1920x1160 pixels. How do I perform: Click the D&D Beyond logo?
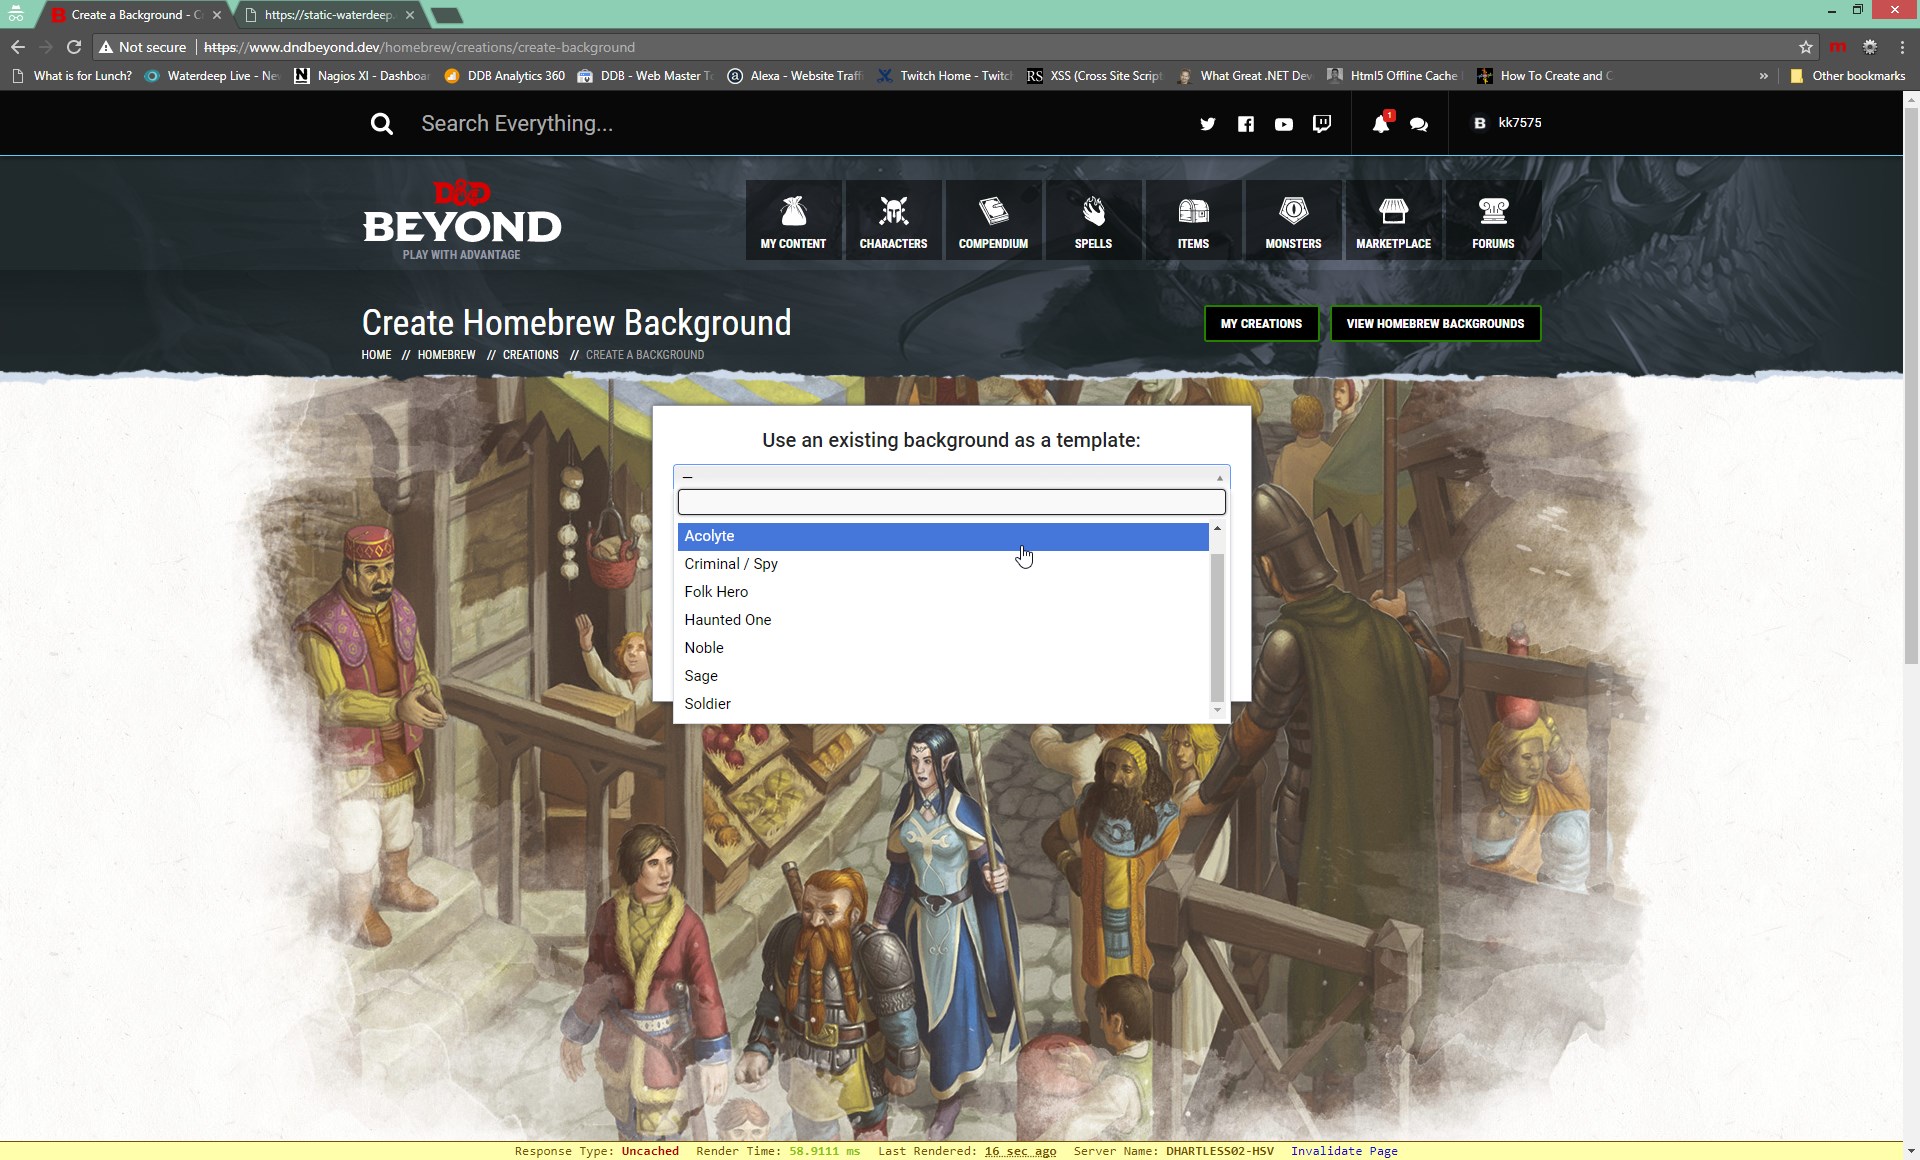(x=462, y=220)
